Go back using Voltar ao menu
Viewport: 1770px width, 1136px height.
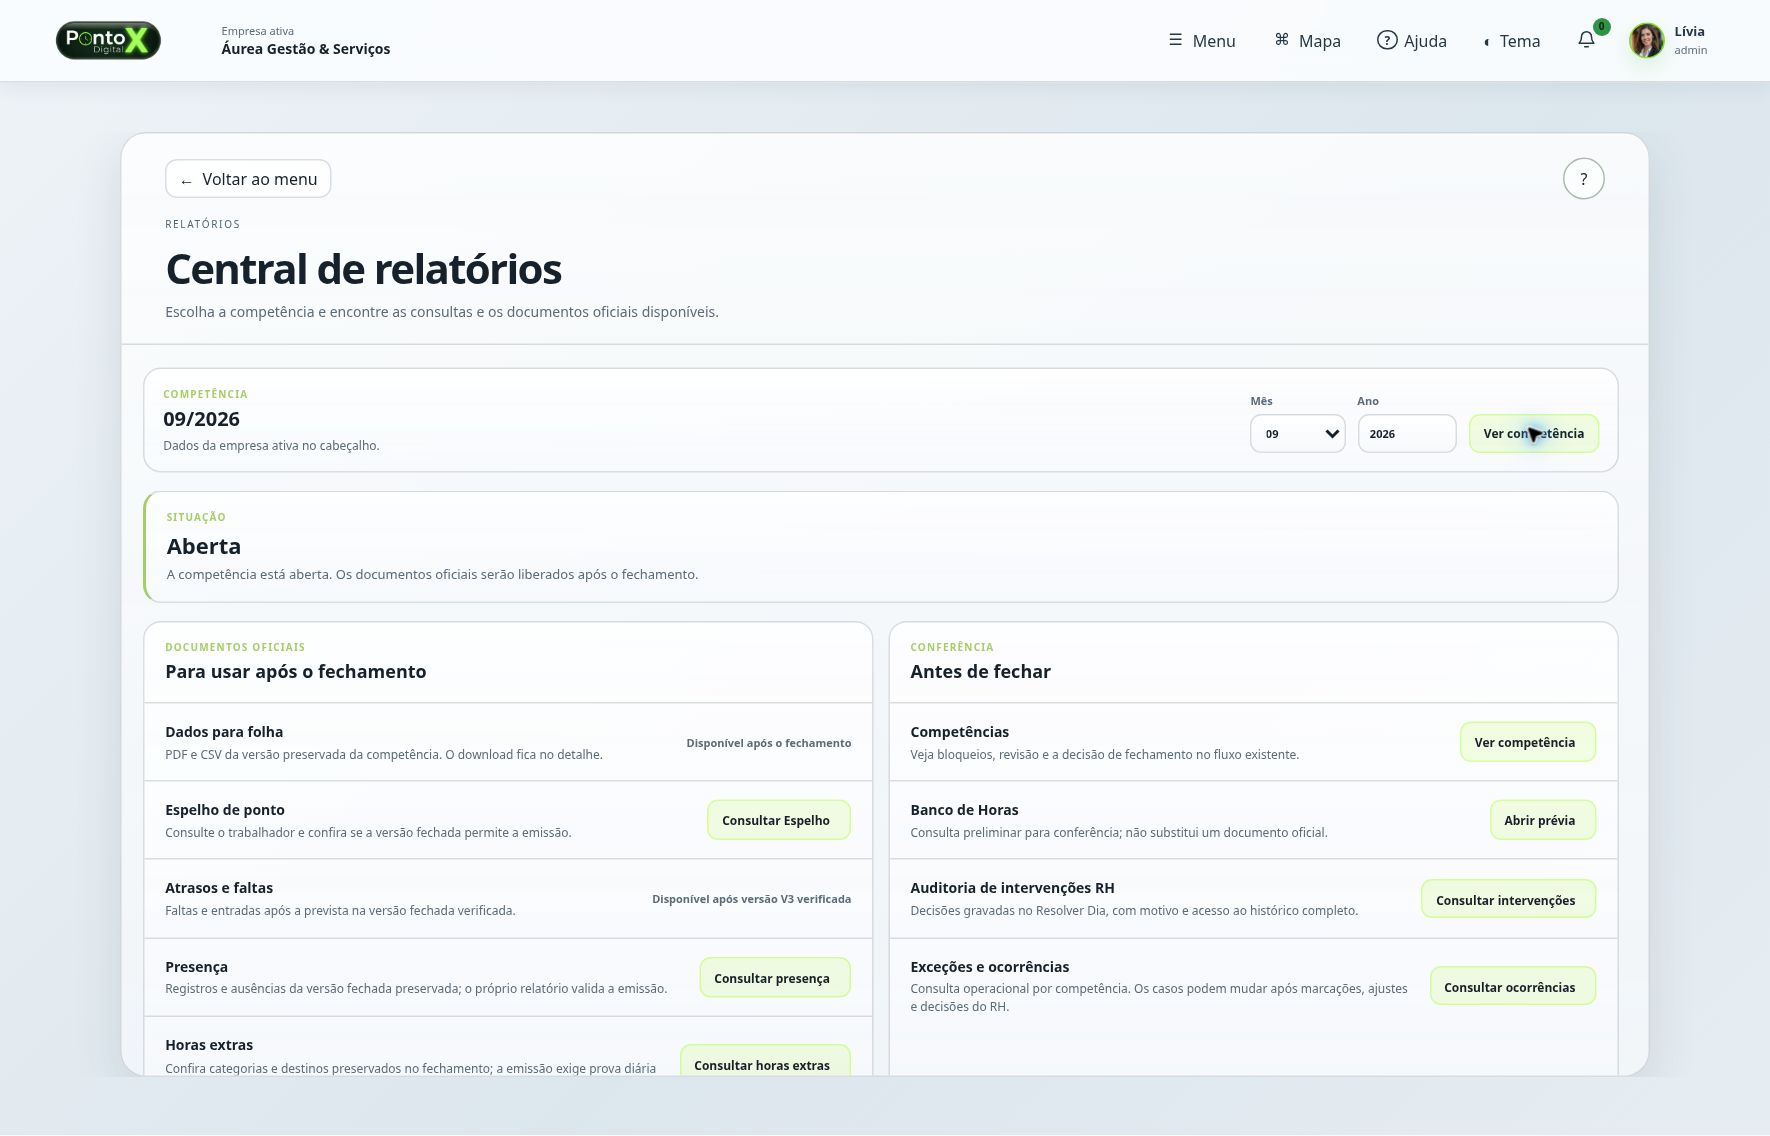click(x=248, y=179)
